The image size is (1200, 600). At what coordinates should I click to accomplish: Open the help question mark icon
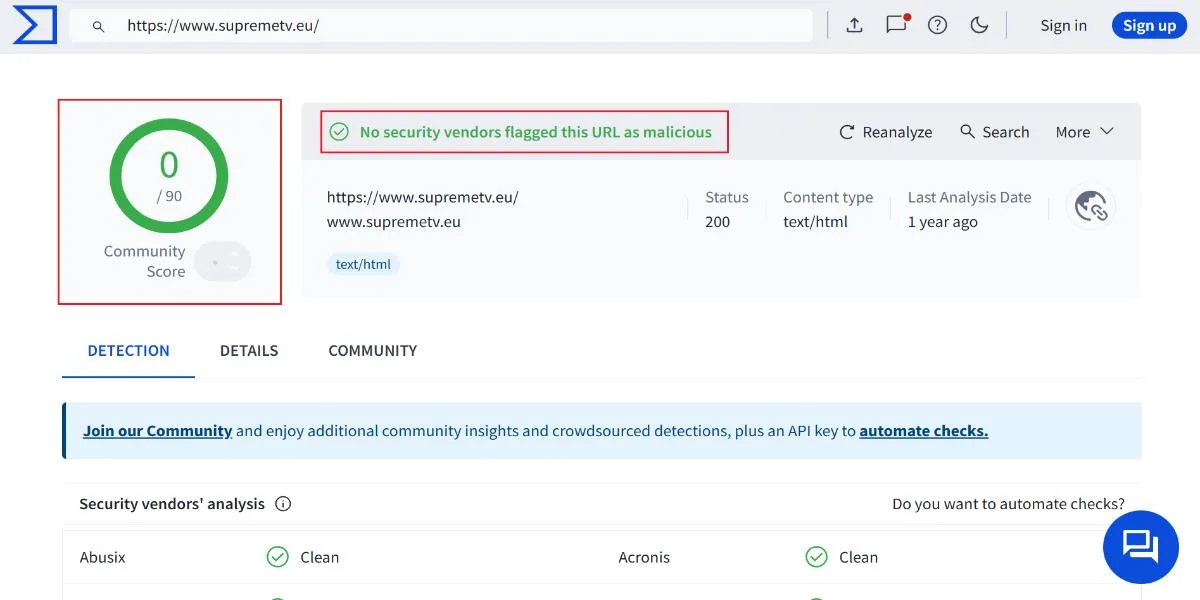[x=937, y=26]
